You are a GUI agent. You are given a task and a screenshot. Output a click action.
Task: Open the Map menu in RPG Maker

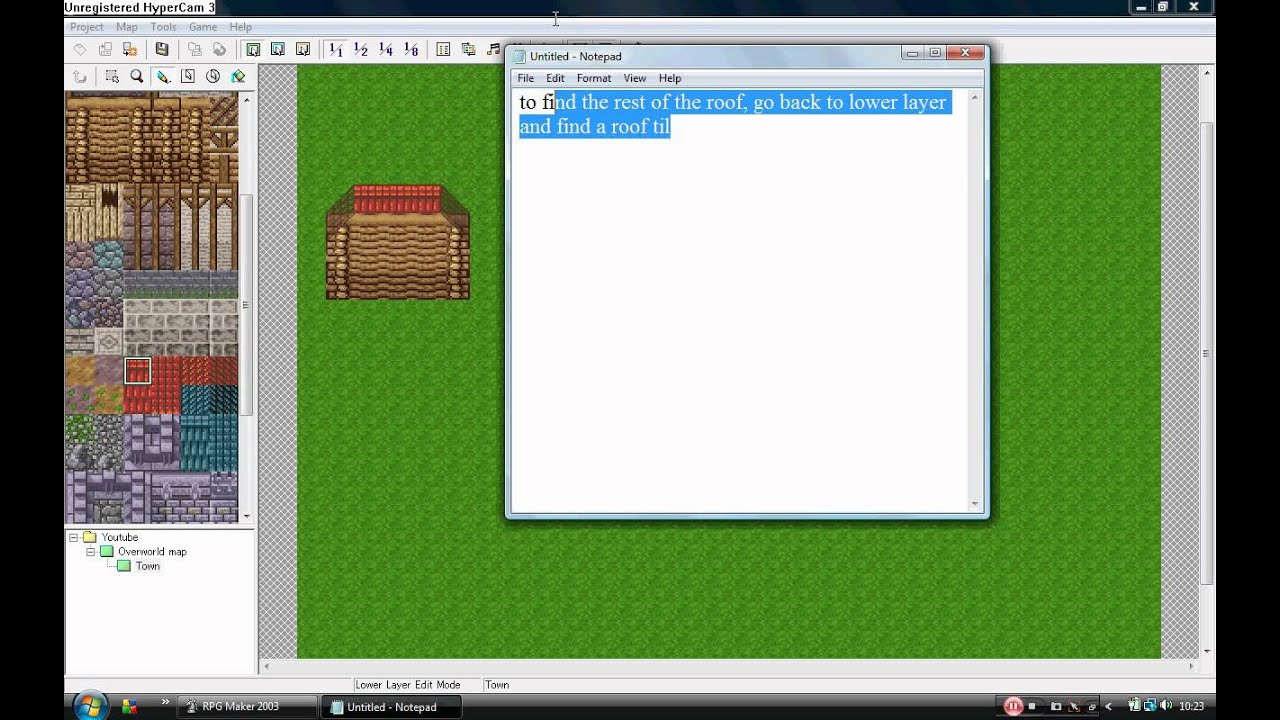pyautogui.click(x=127, y=27)
